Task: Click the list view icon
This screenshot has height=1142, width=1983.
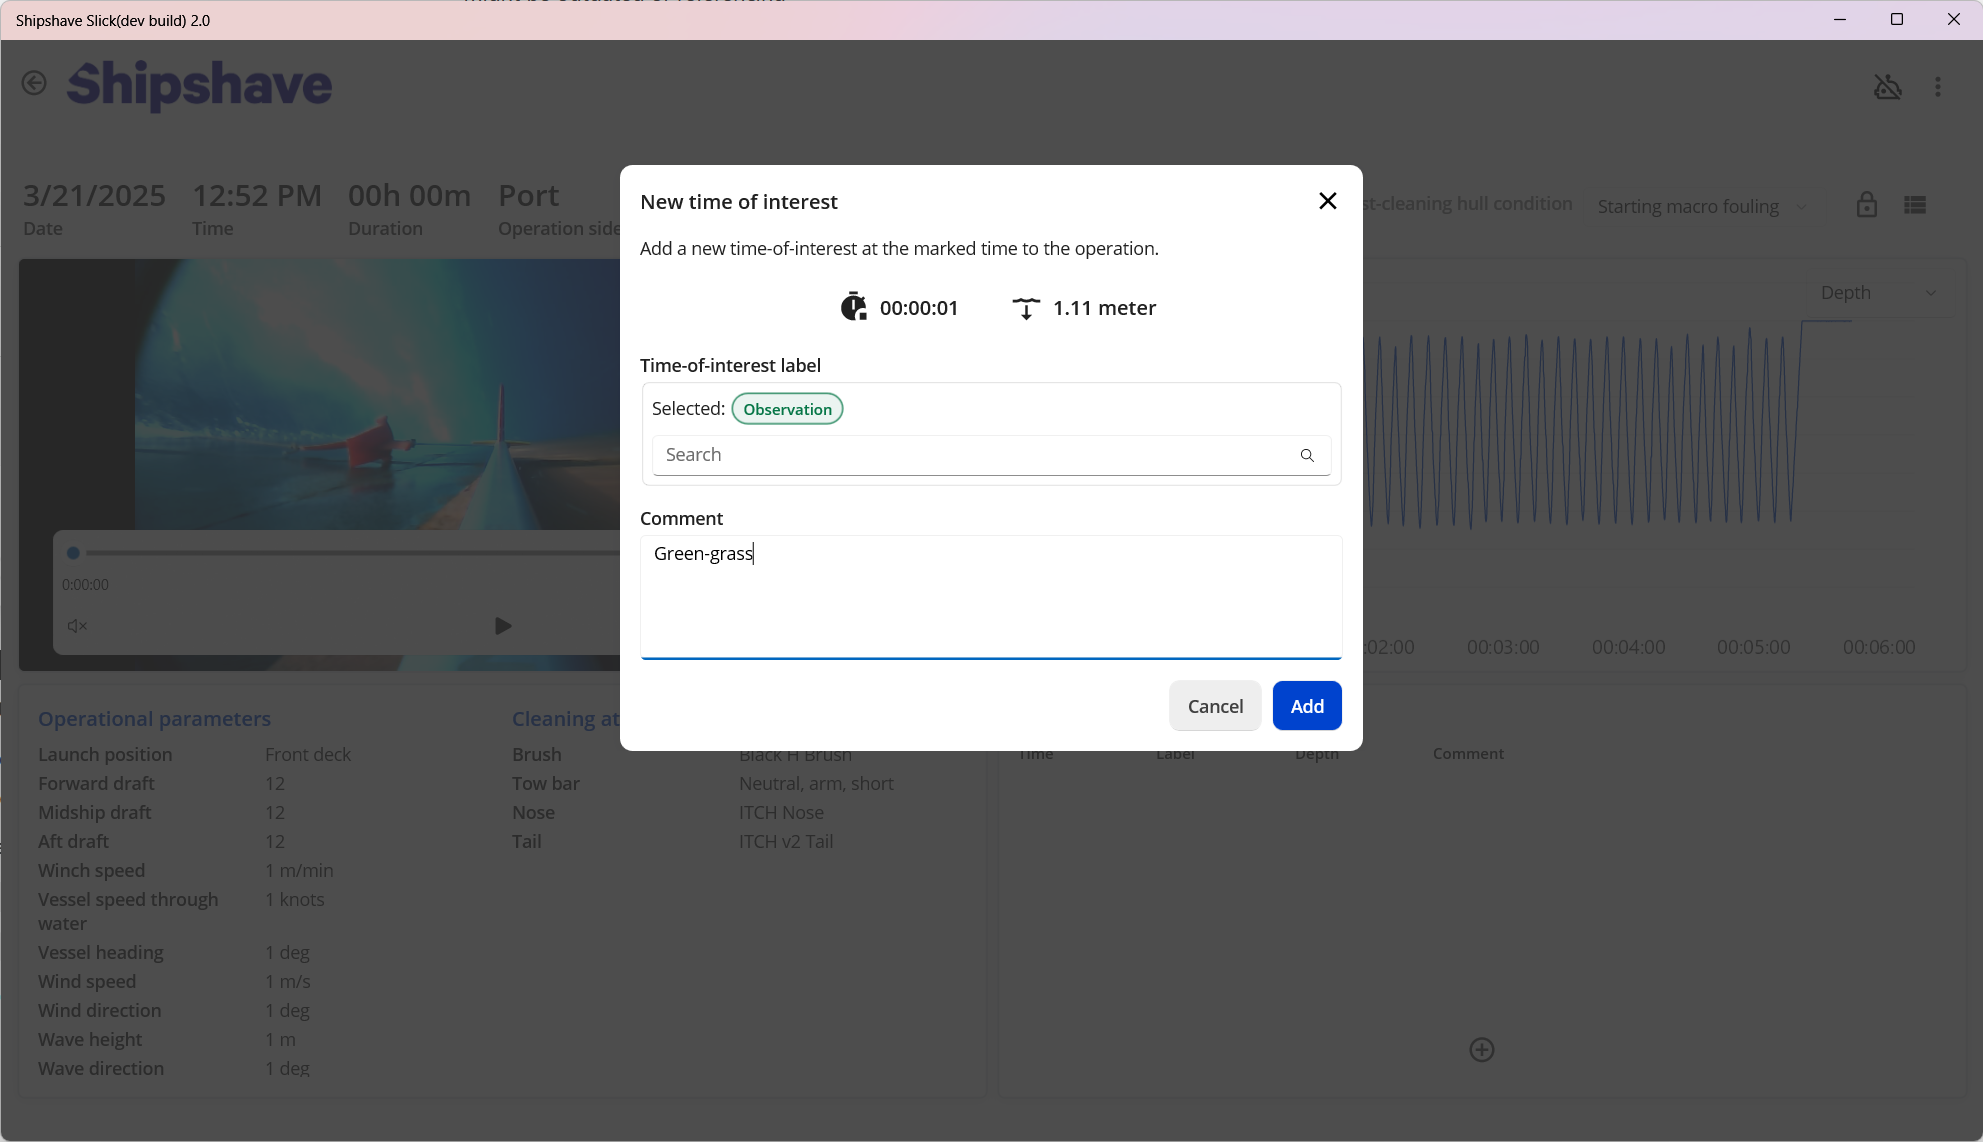Action: (x=1914, y=205)
